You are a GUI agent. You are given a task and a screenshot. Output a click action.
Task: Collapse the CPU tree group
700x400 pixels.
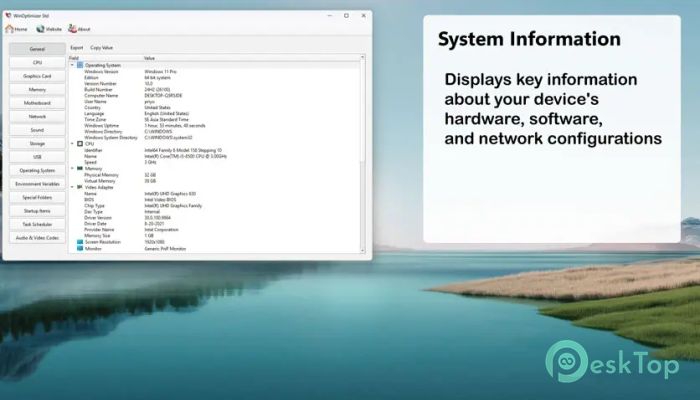[72, 144]
